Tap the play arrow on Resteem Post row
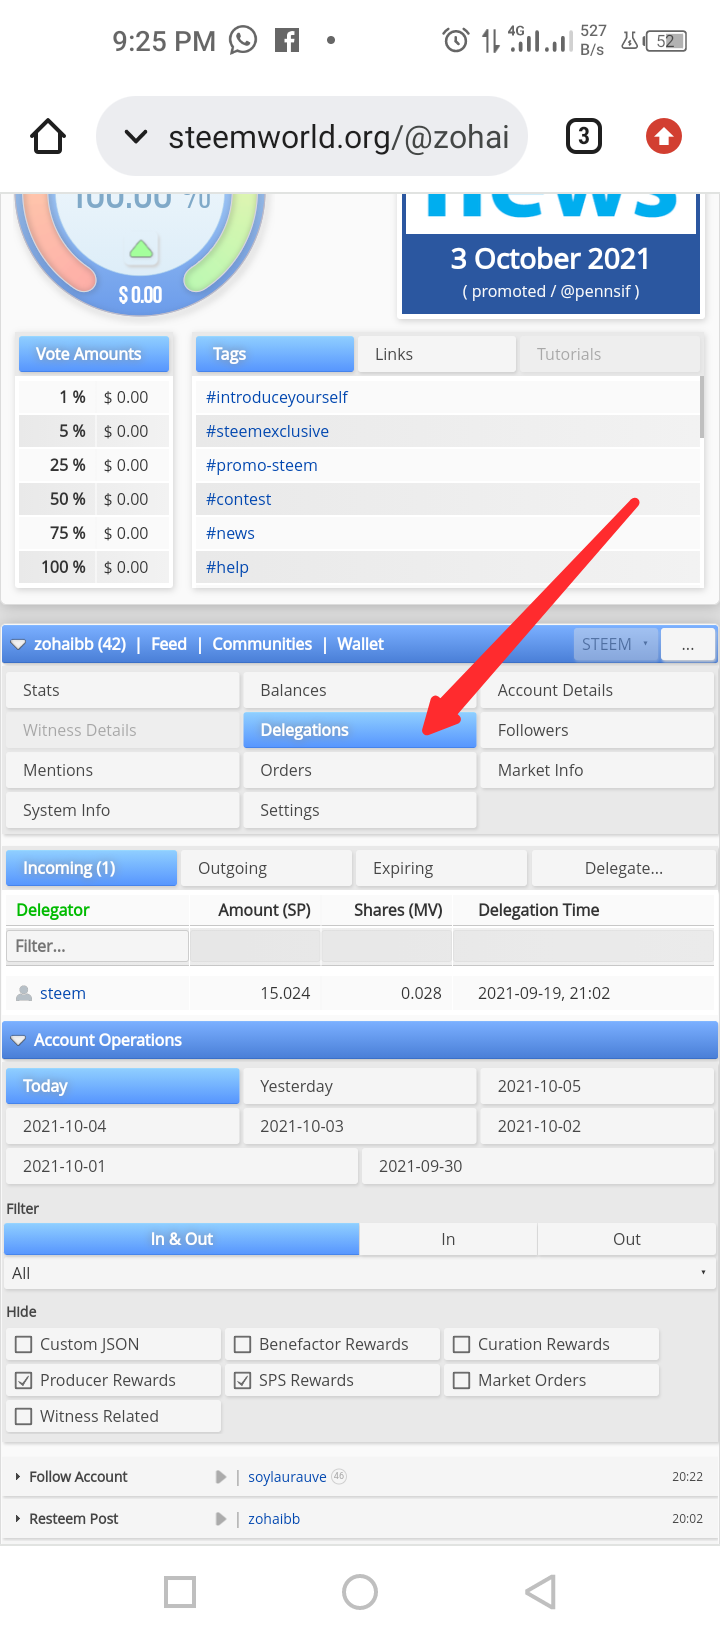 pyautogui.click(x=221, y=1519)
